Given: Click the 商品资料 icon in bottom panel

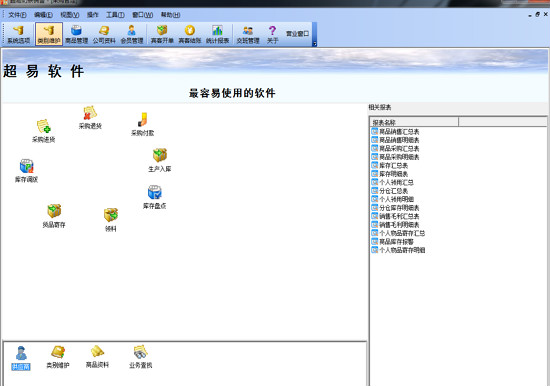Looking at the screenshot, I should (x=97, y=357).
